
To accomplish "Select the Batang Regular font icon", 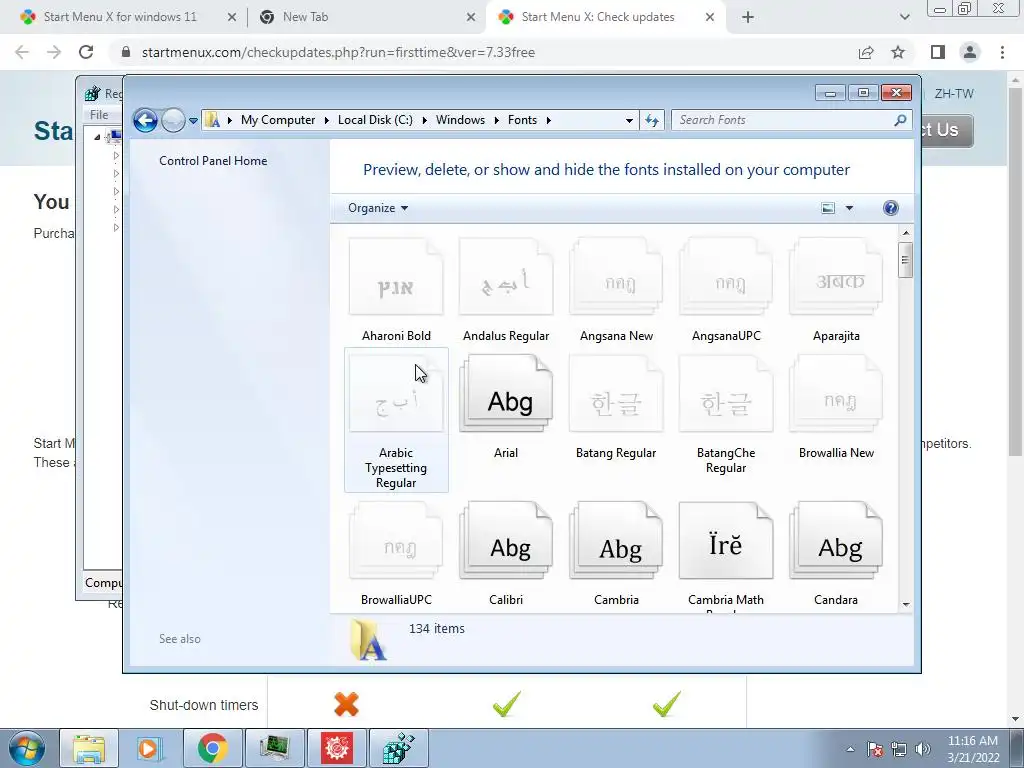I will click(616, 394).
